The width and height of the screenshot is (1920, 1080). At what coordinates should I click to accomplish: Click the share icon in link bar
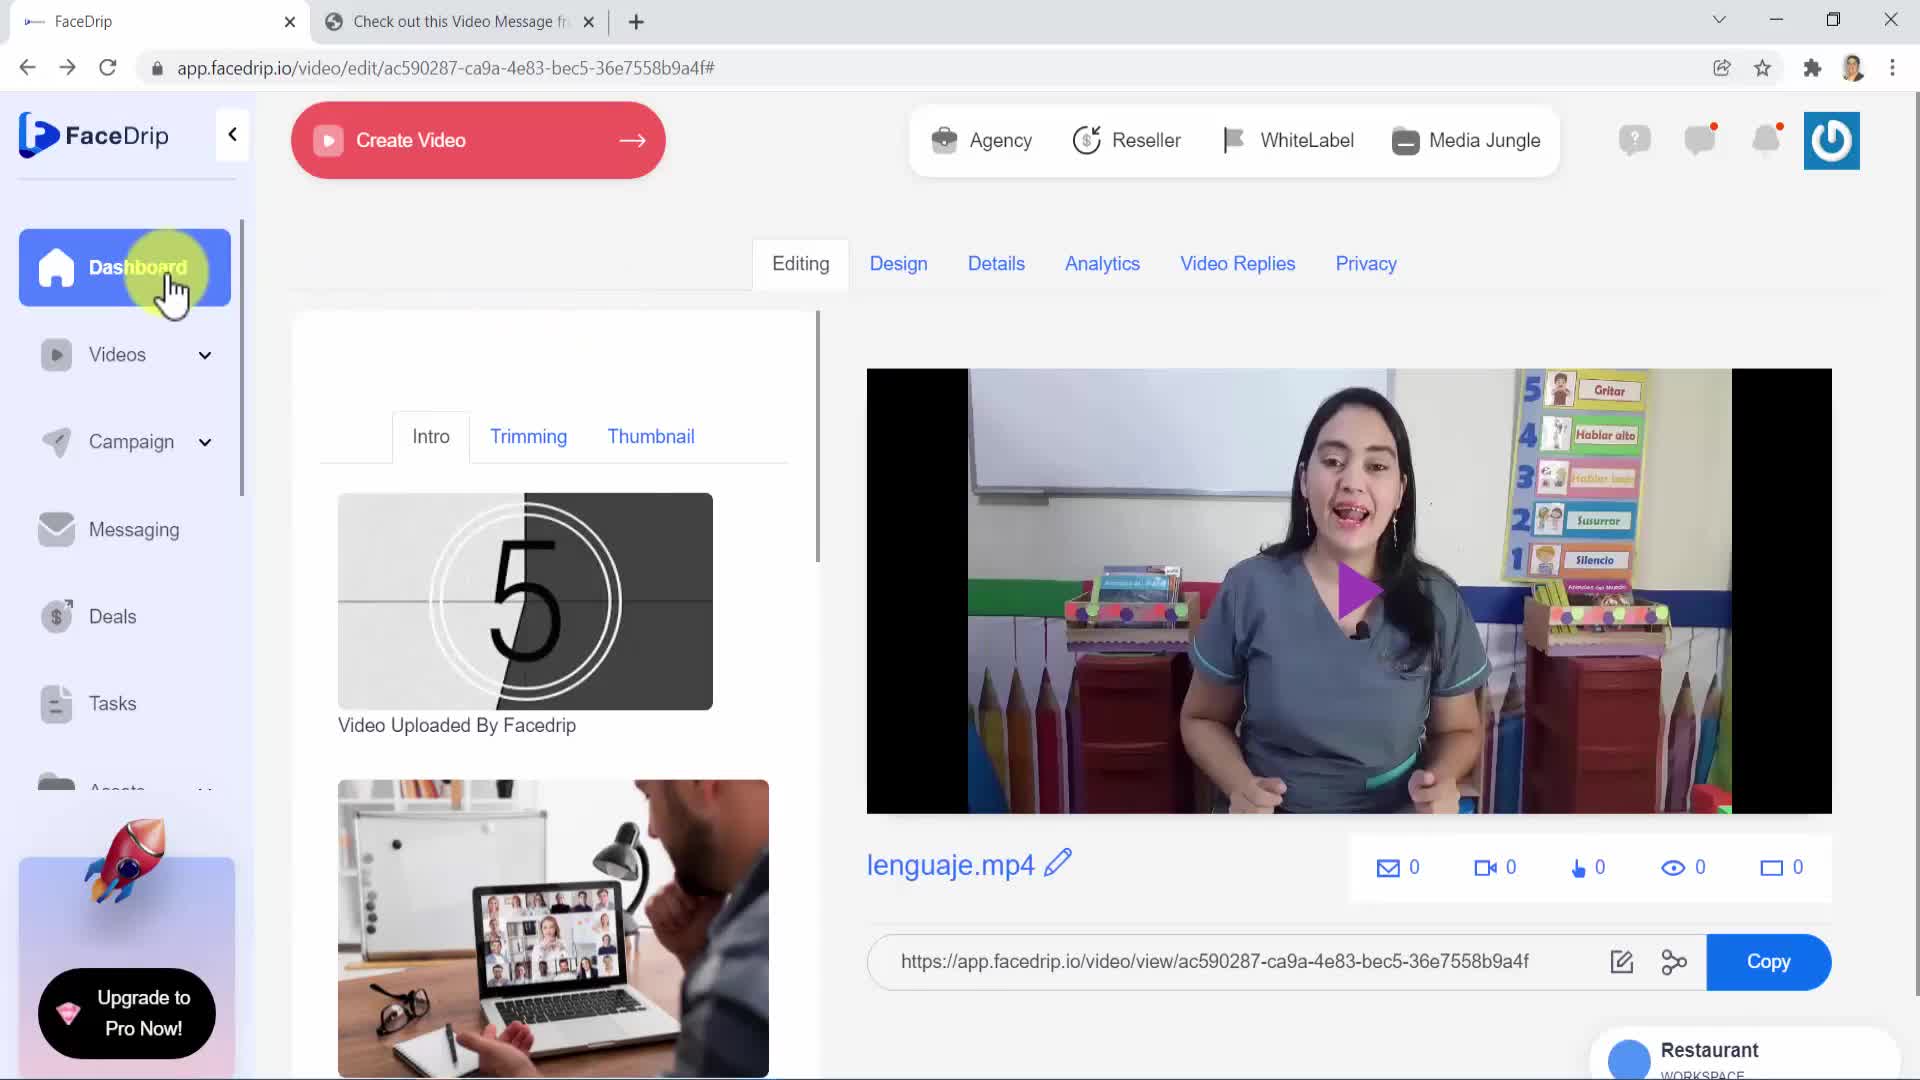pyautogui.click(x=1673, y=962)
